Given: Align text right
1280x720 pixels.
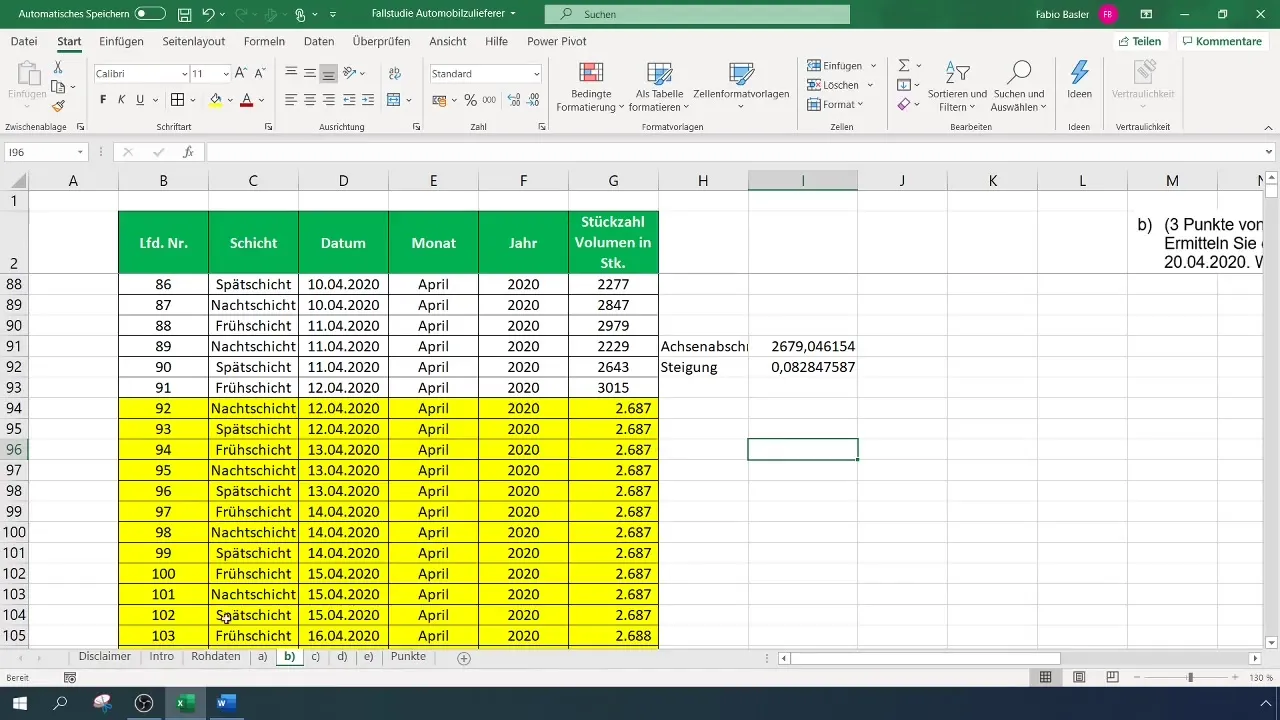Looking at the screenshot, I should click(329, 100).
